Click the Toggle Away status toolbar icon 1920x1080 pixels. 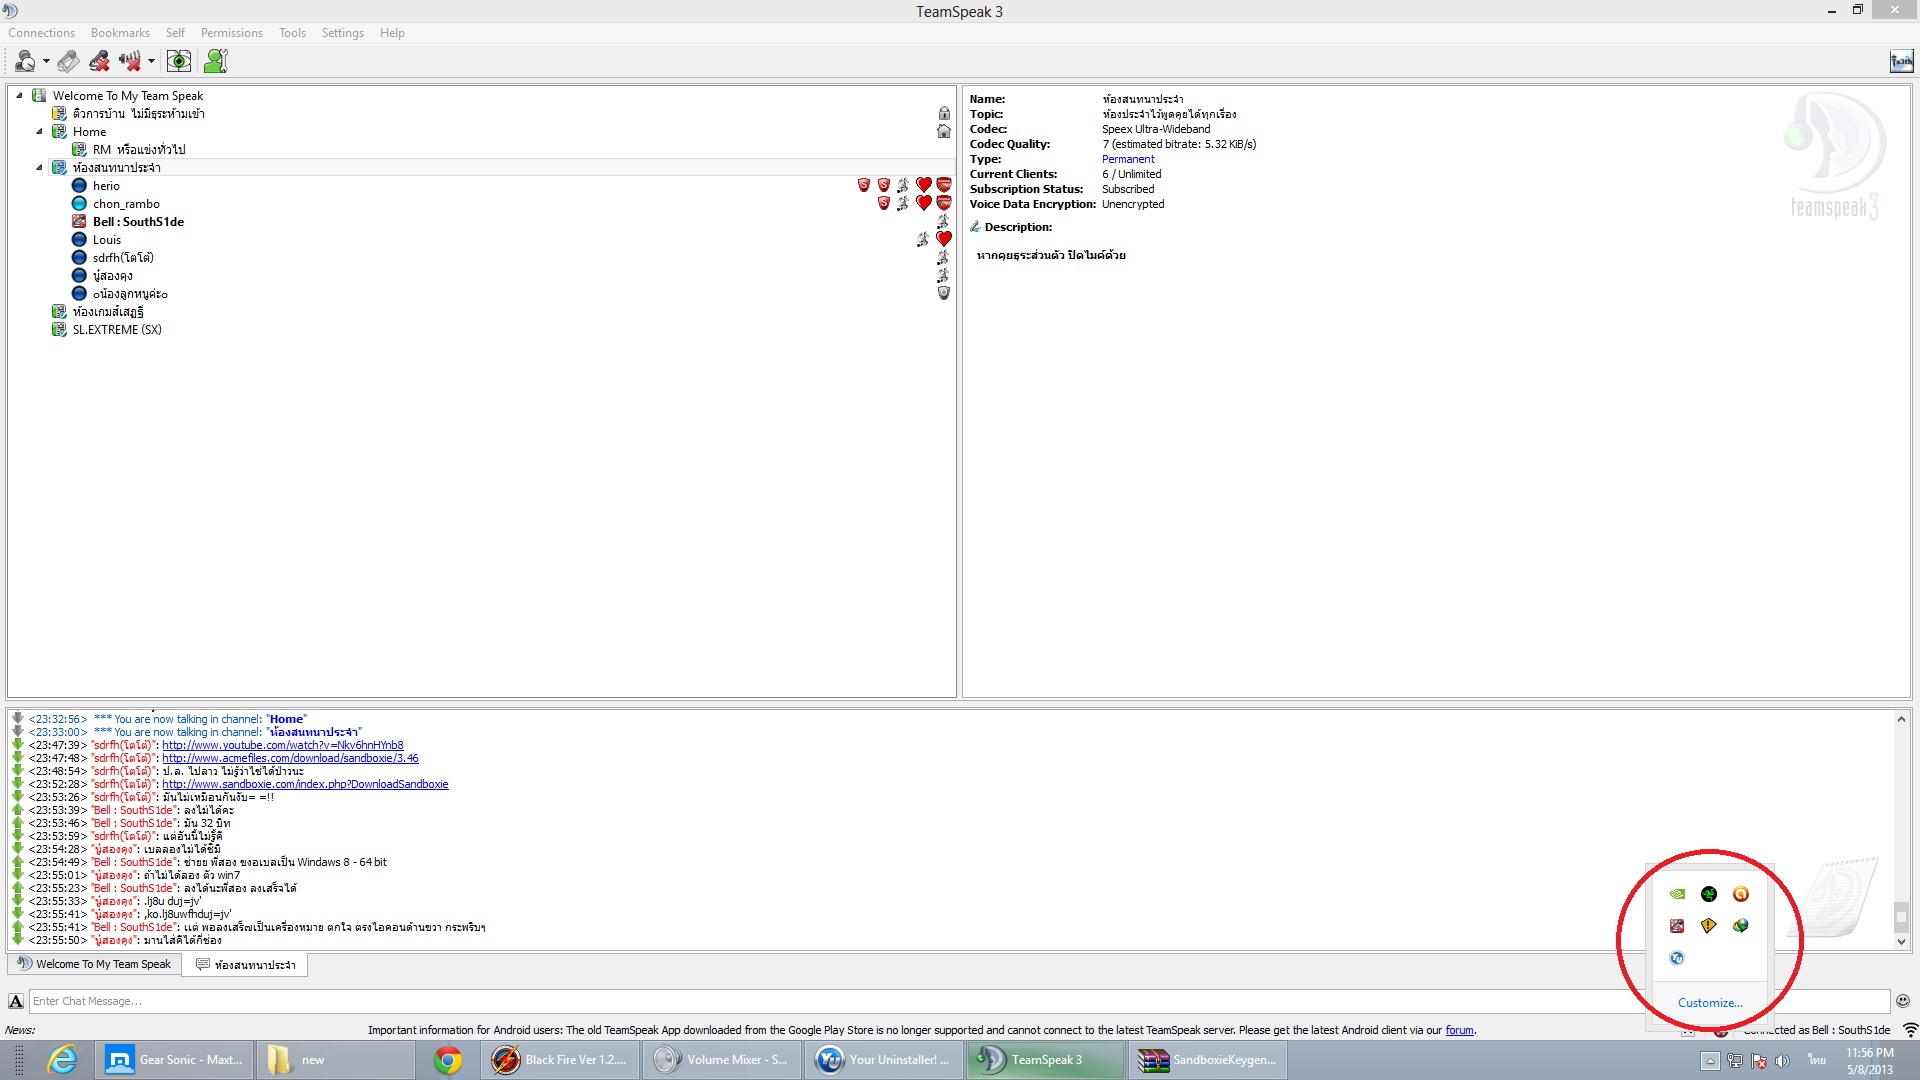coord(68,62)
